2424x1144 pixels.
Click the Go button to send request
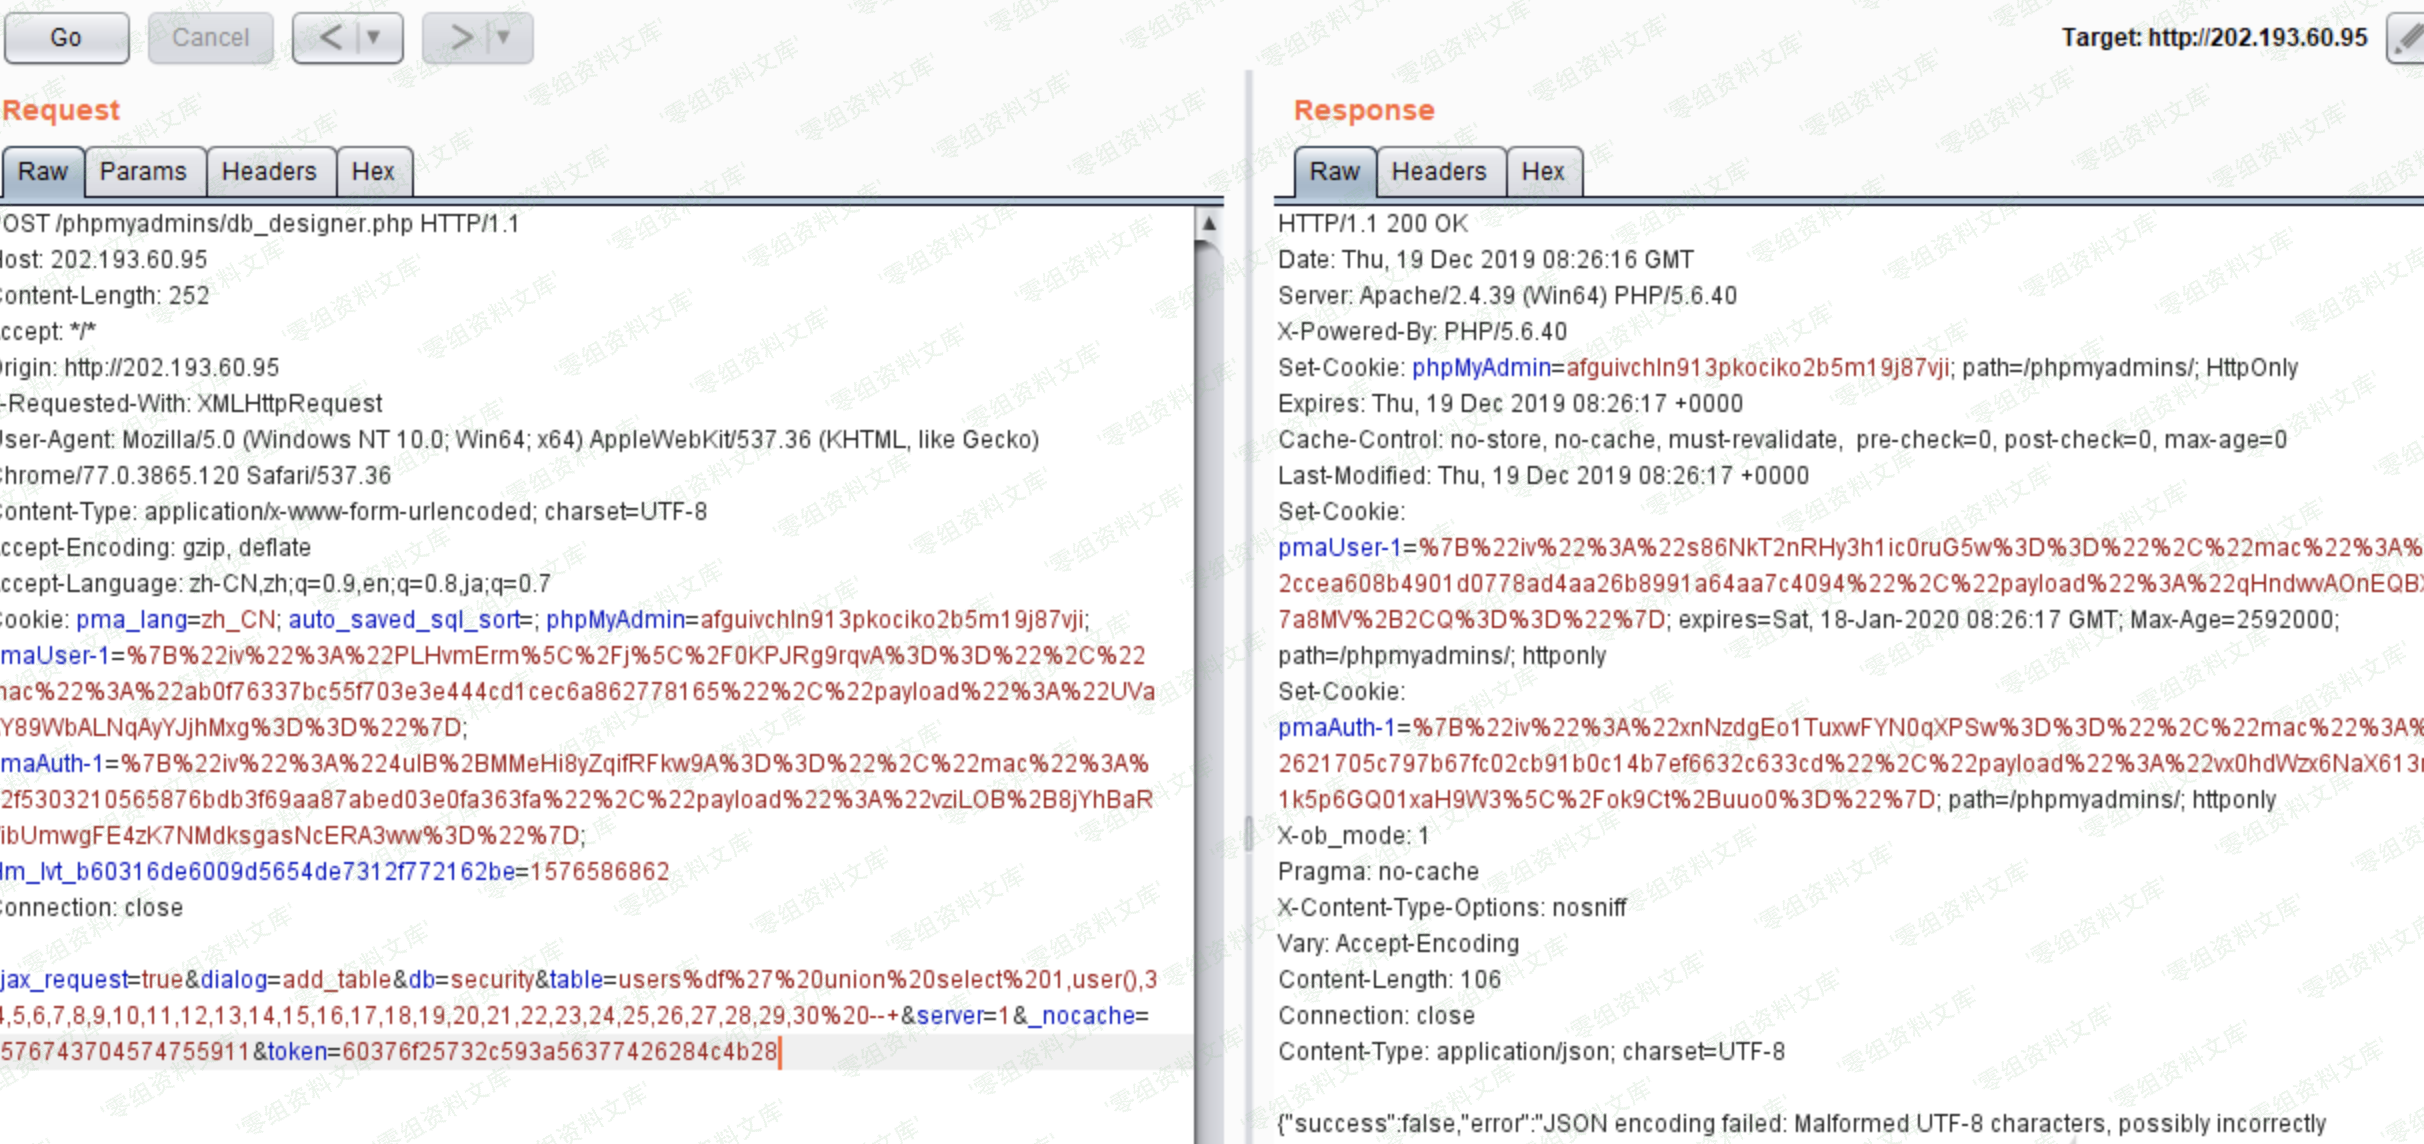coord(66,38)
